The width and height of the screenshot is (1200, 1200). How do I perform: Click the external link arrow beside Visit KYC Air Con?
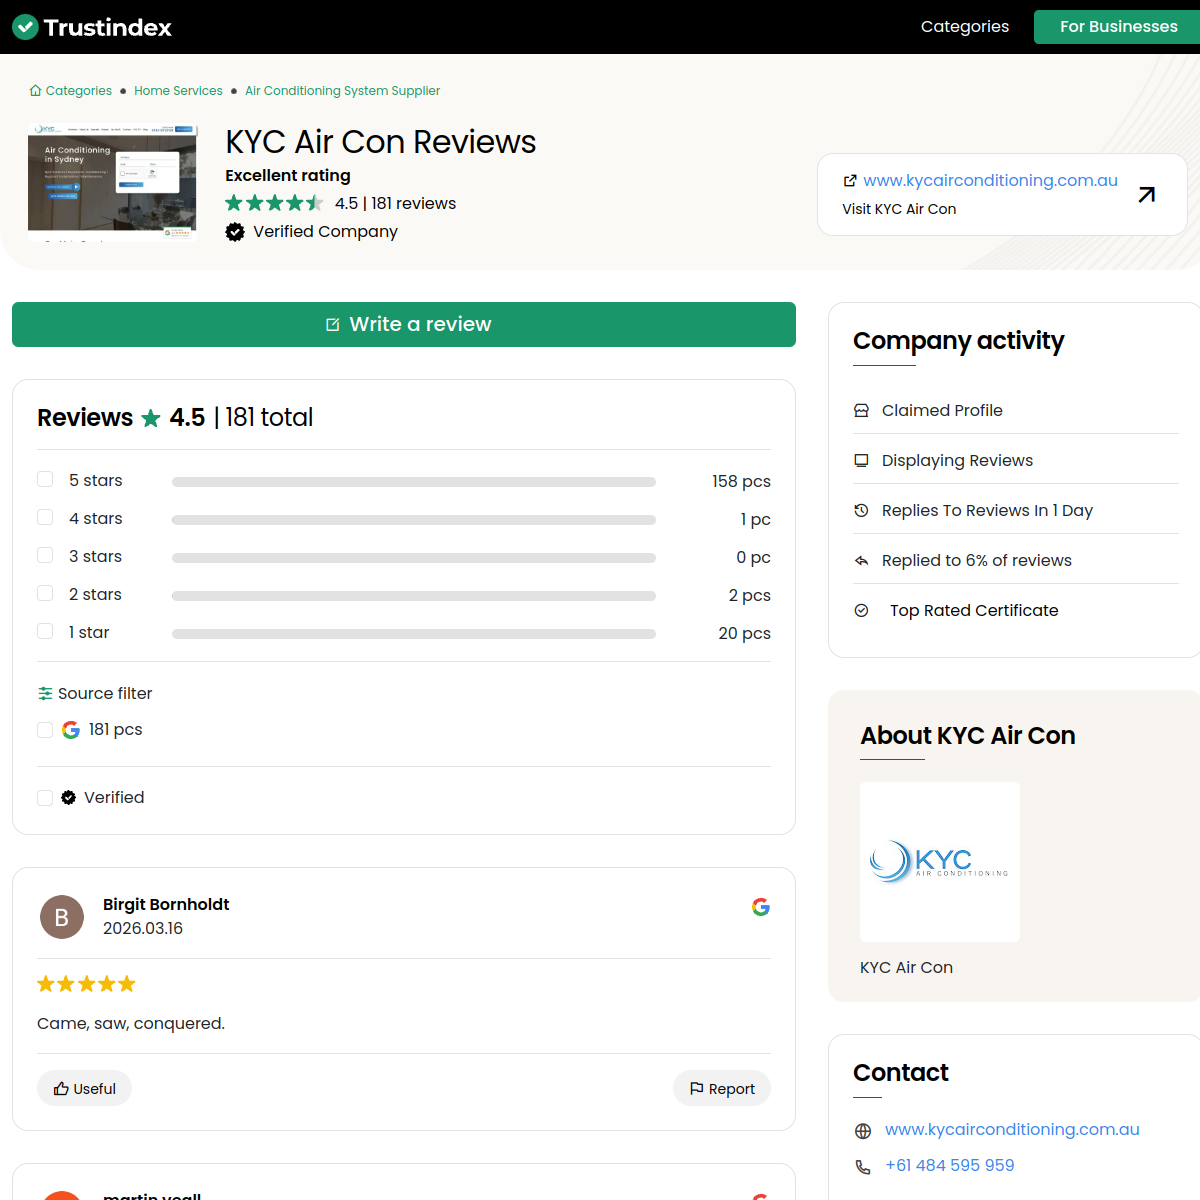tap(1146, 195)
